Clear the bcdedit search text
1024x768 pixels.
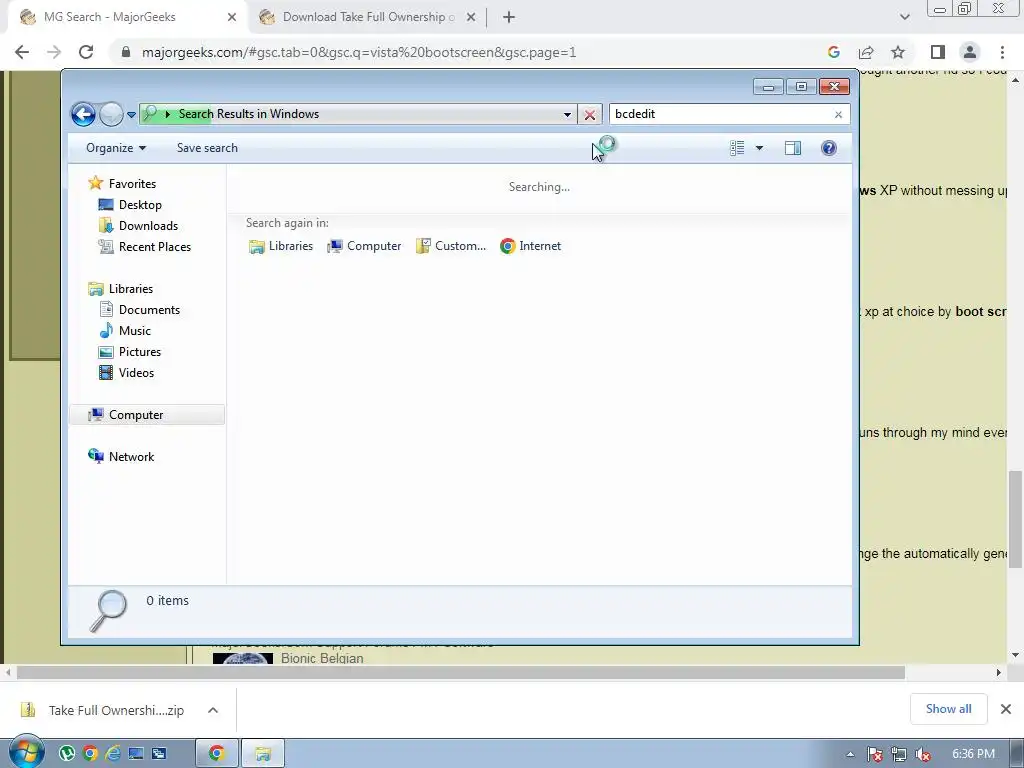coord(838,115)
